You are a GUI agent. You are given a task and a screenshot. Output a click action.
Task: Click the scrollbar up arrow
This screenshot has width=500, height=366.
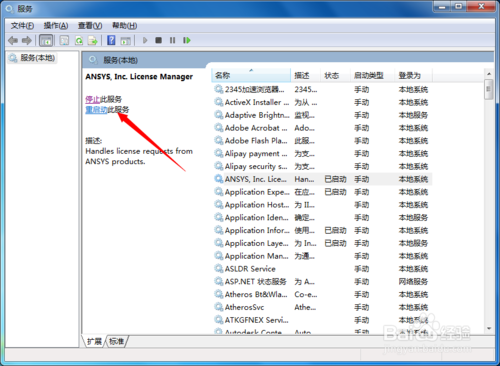coord(489,74)
